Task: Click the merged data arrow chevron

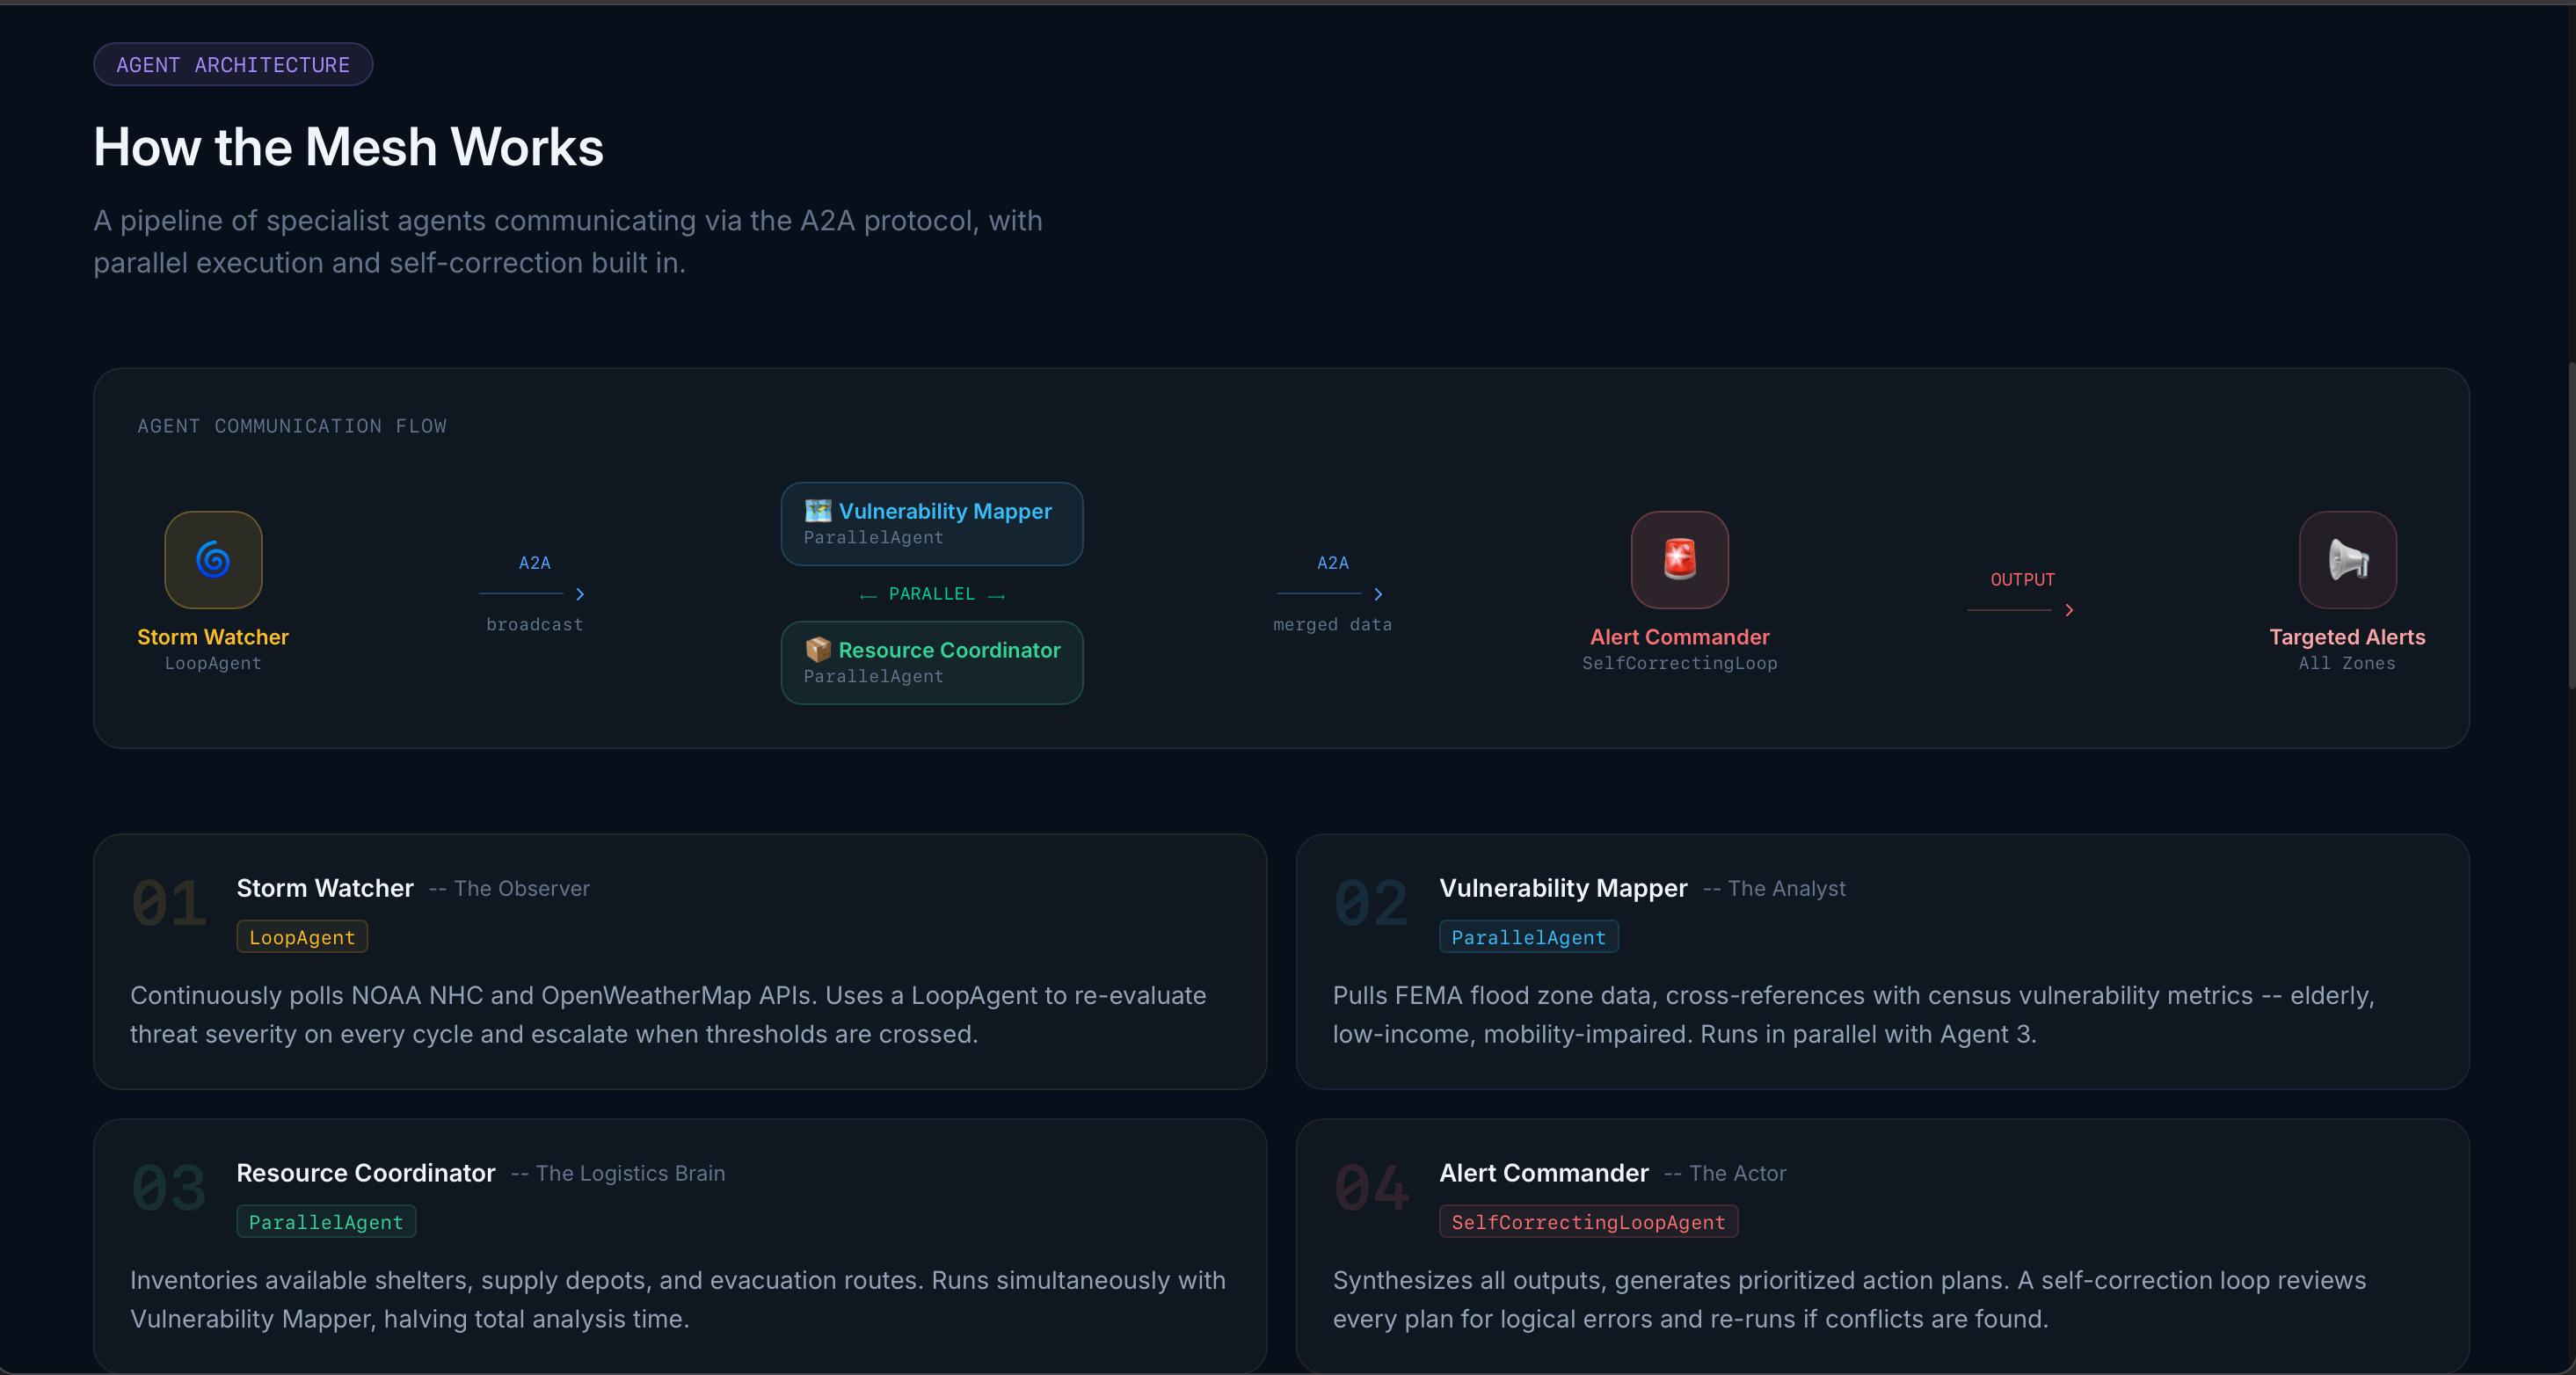Action: point(1378,594)
